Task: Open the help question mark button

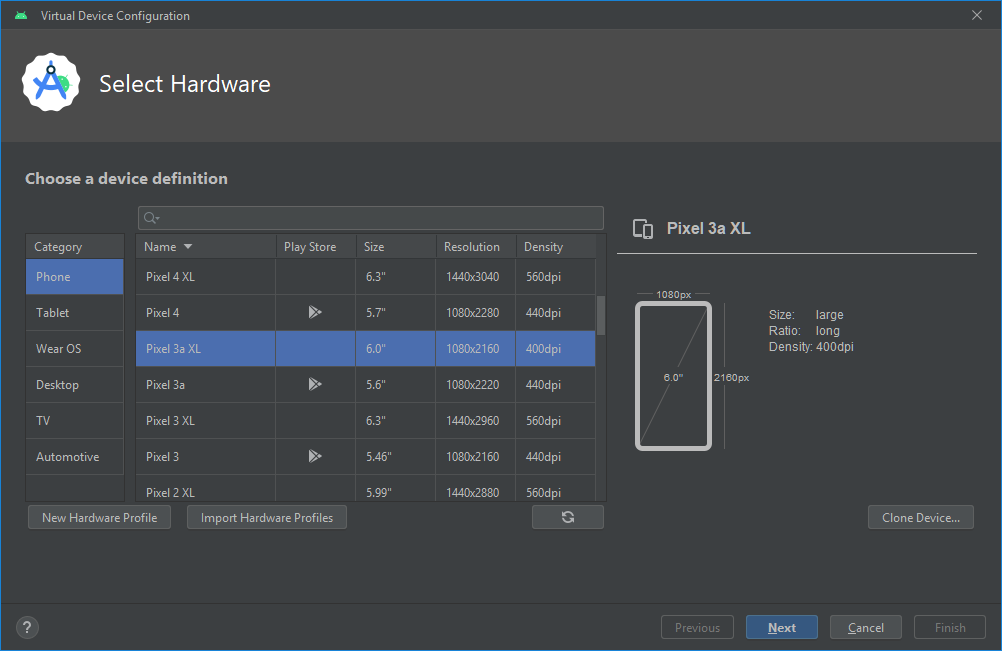Action: point(27,627)
